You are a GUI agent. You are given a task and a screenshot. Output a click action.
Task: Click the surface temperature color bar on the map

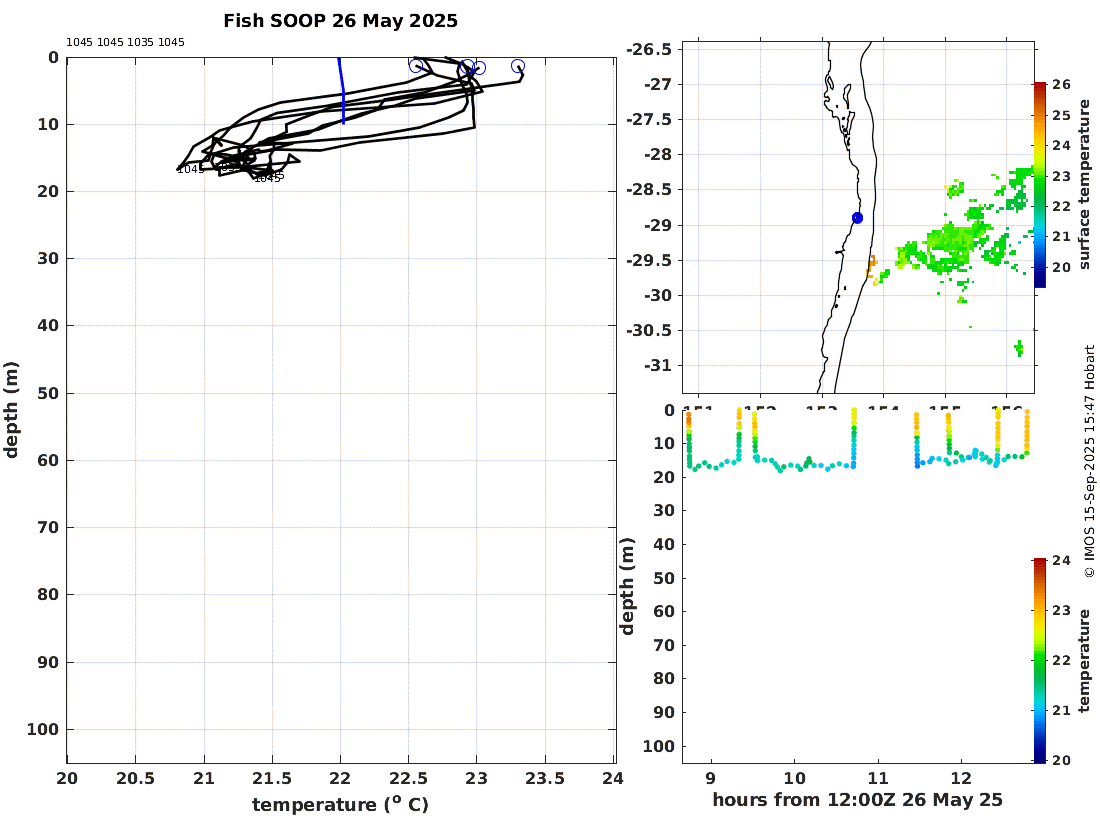point(1040,185)
